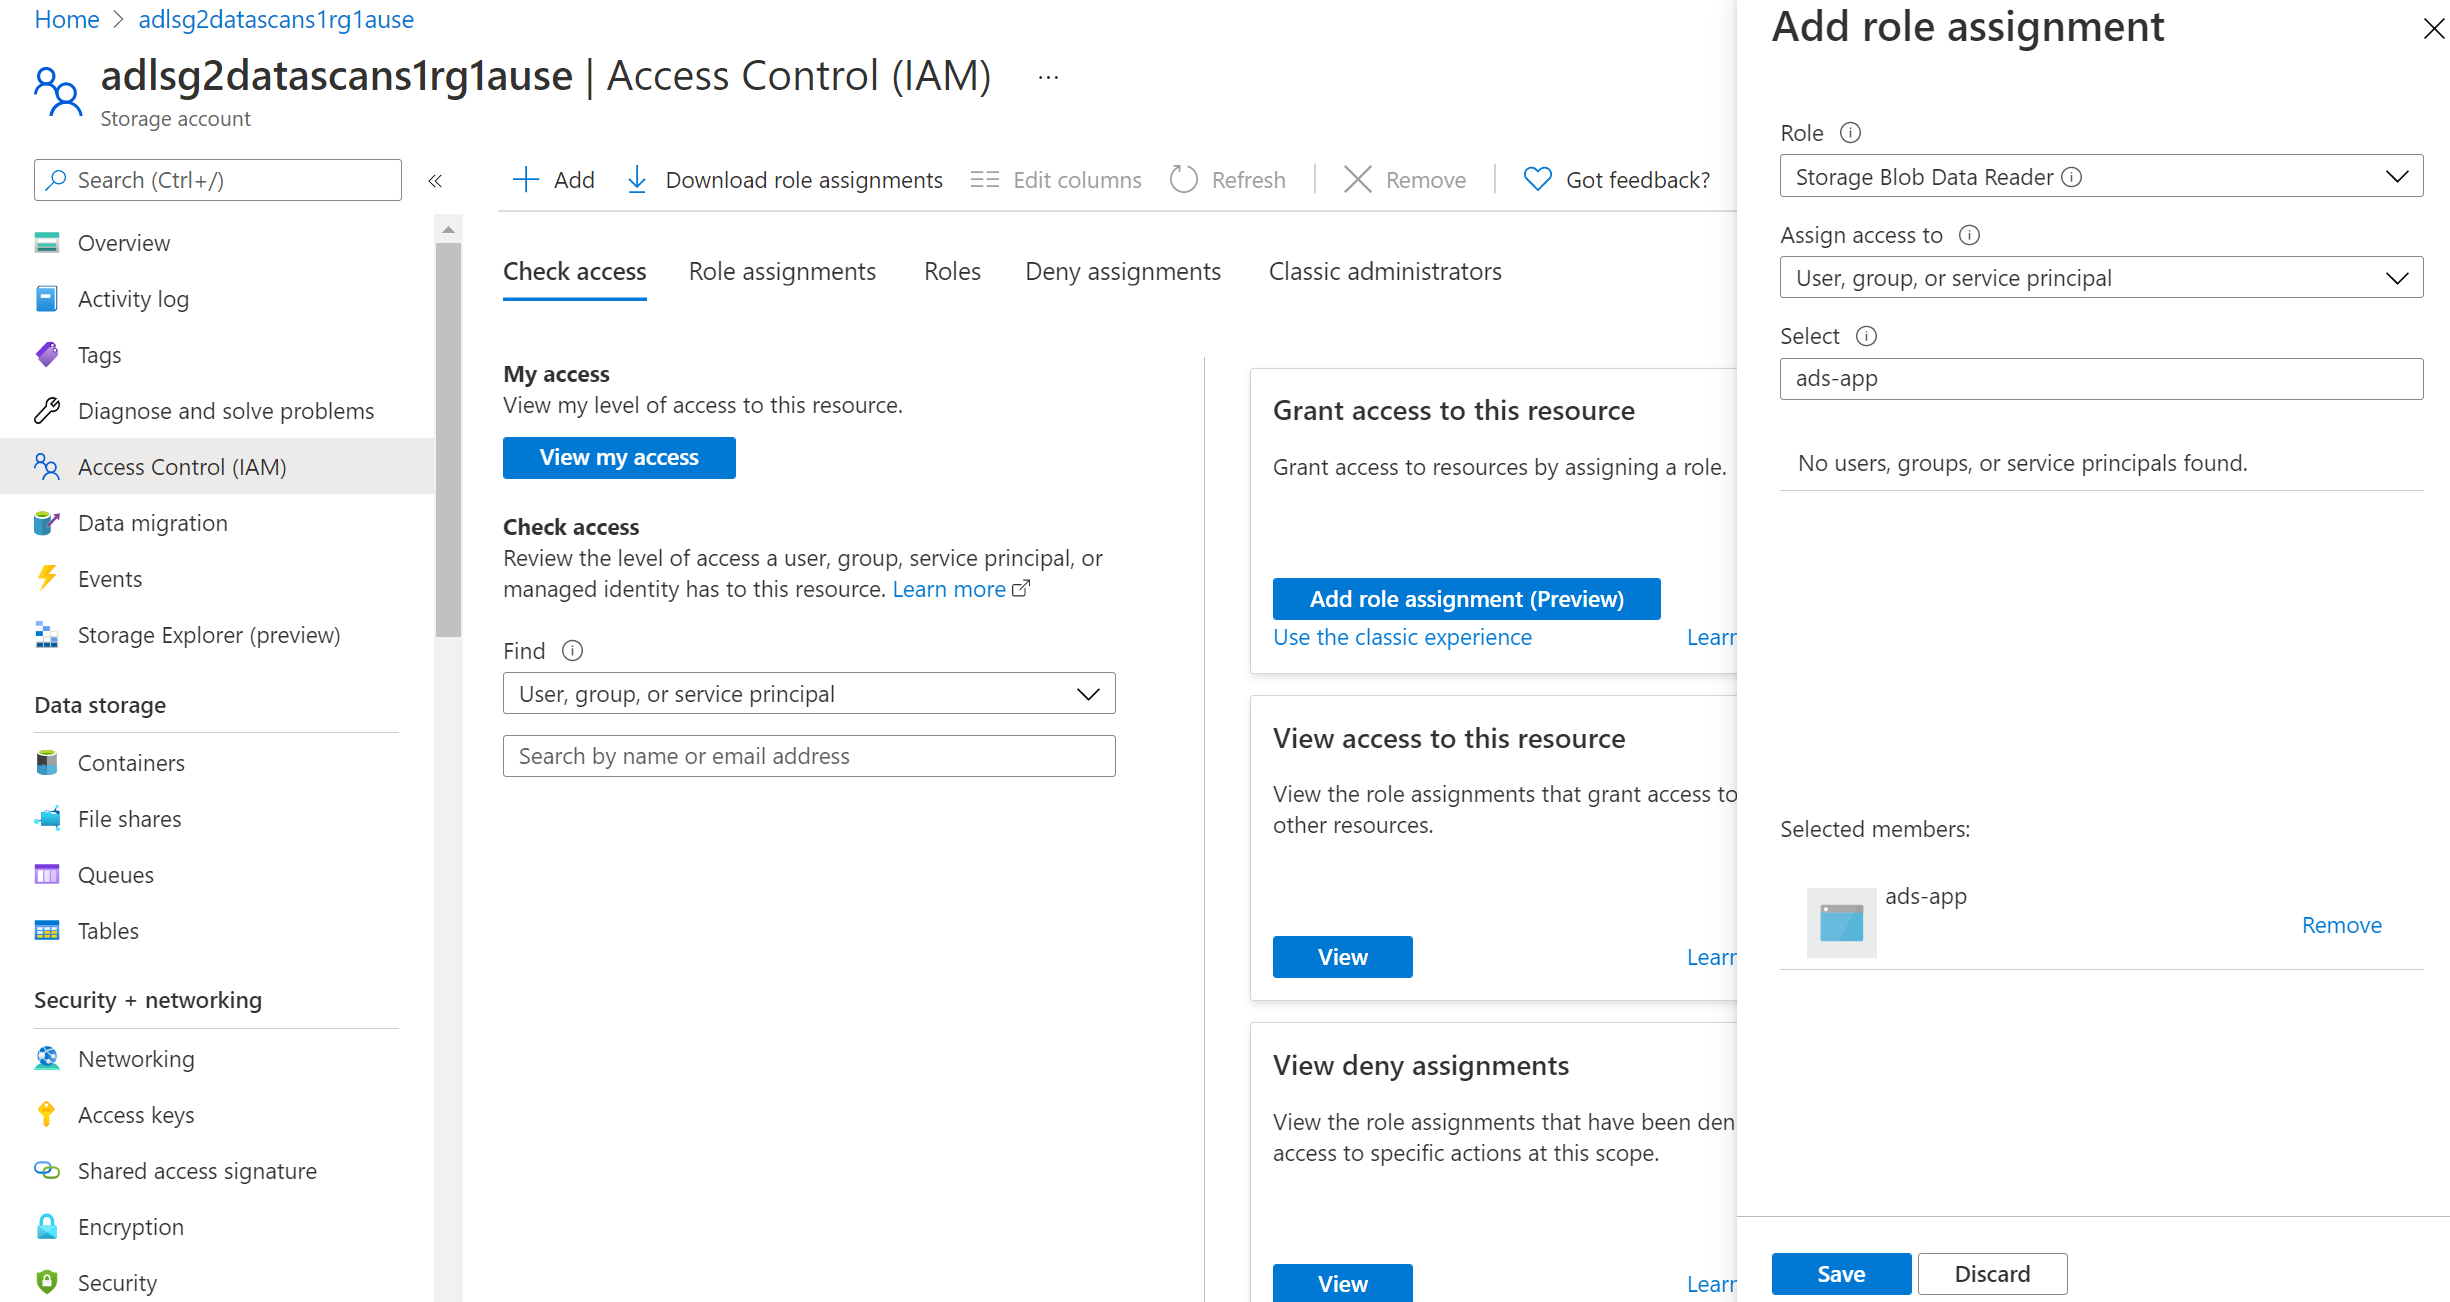Click the Containers icon under Data storage
This screenshot has height=1302, width=2450.
(47, 763)
